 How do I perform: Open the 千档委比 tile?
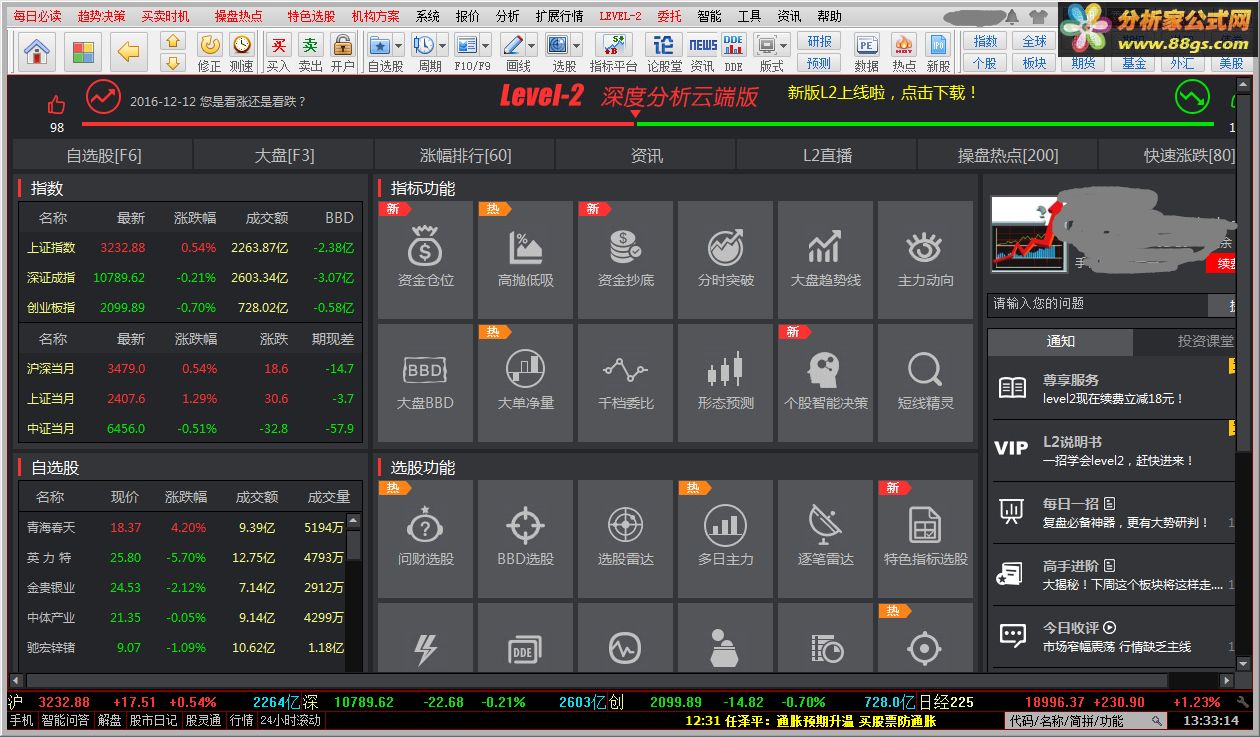click(x=626, y=382)
